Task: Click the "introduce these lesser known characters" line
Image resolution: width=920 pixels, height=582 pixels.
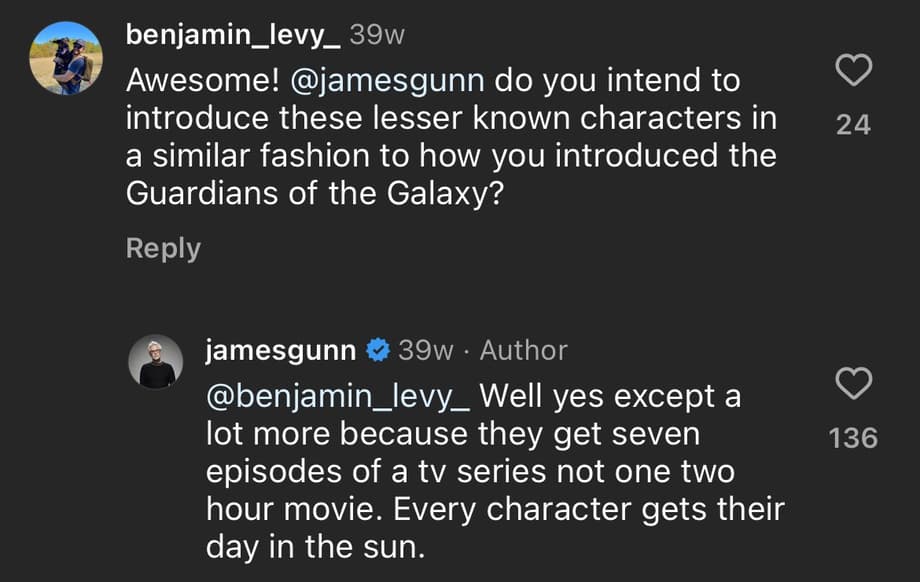Action: click(x=450, y=118)
